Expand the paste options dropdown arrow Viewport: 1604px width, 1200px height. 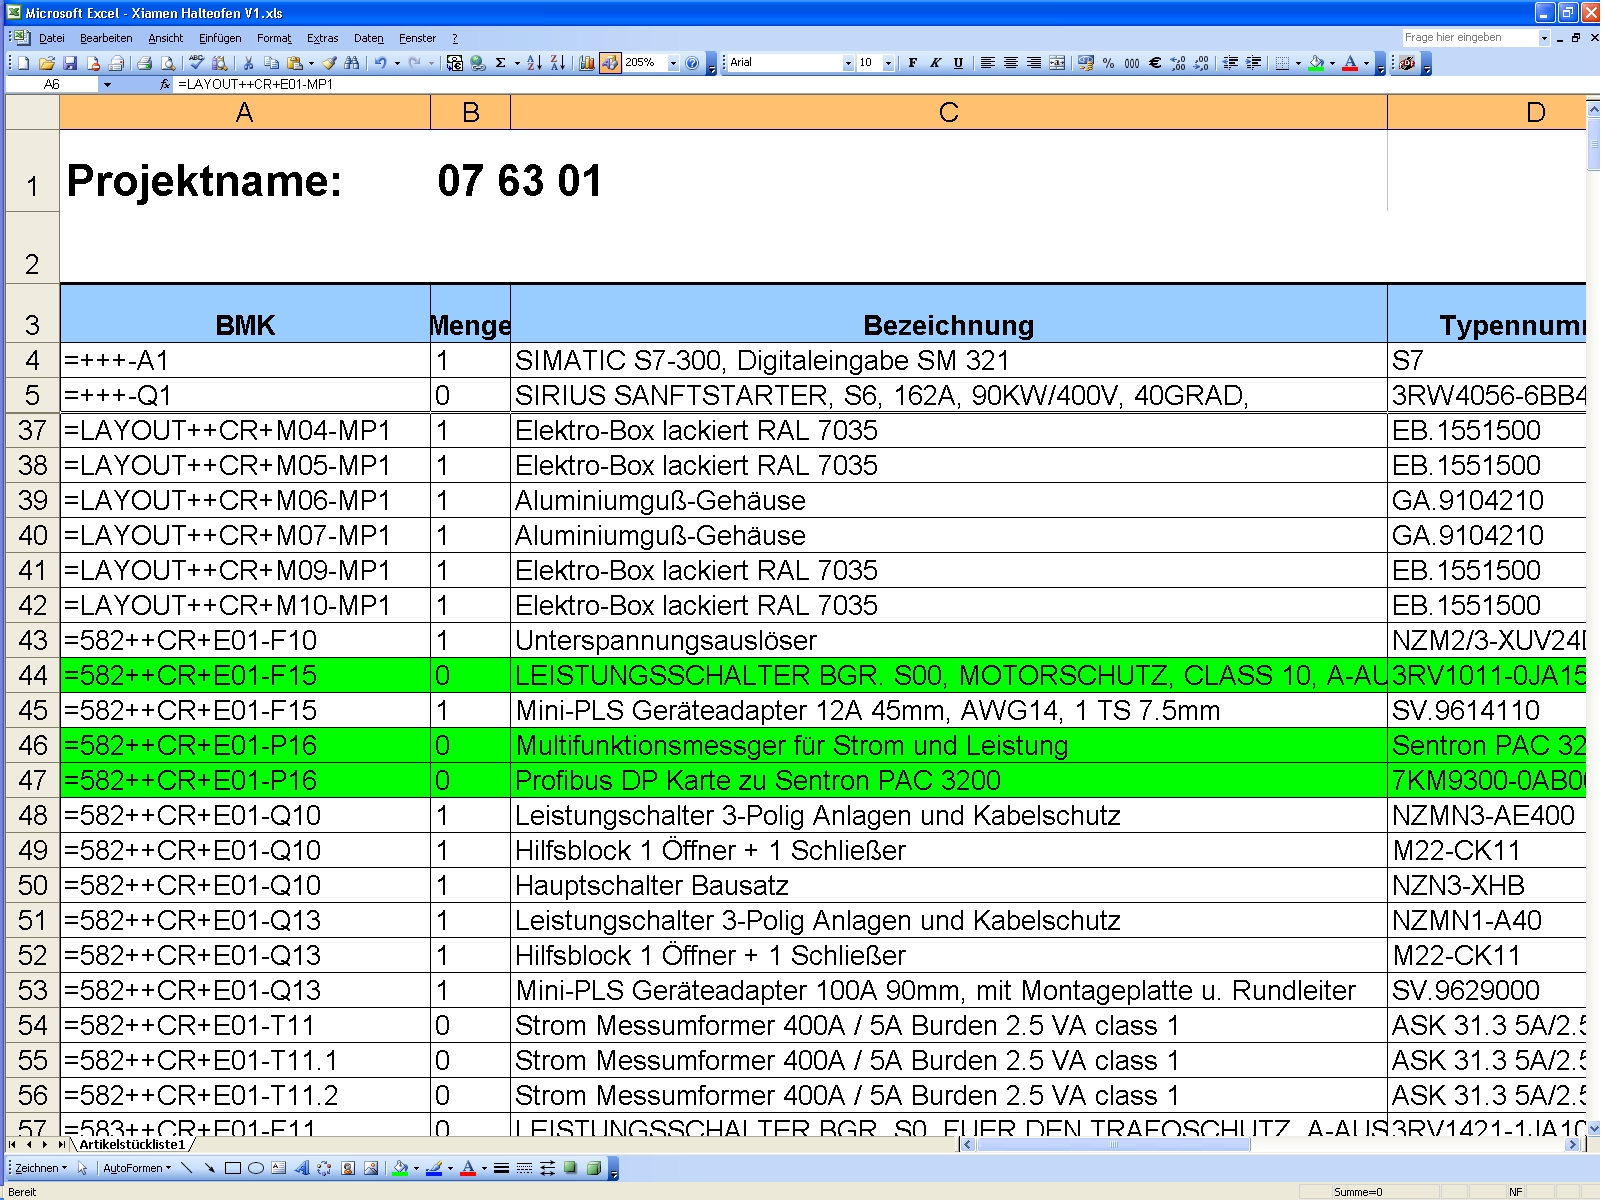pos(310,63)
